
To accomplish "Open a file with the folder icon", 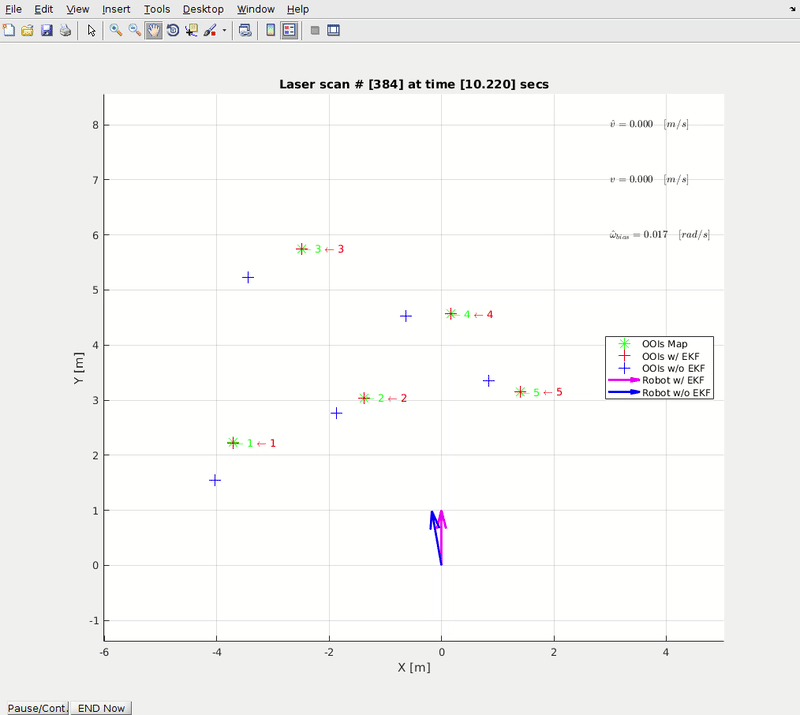I will (28, 31).
